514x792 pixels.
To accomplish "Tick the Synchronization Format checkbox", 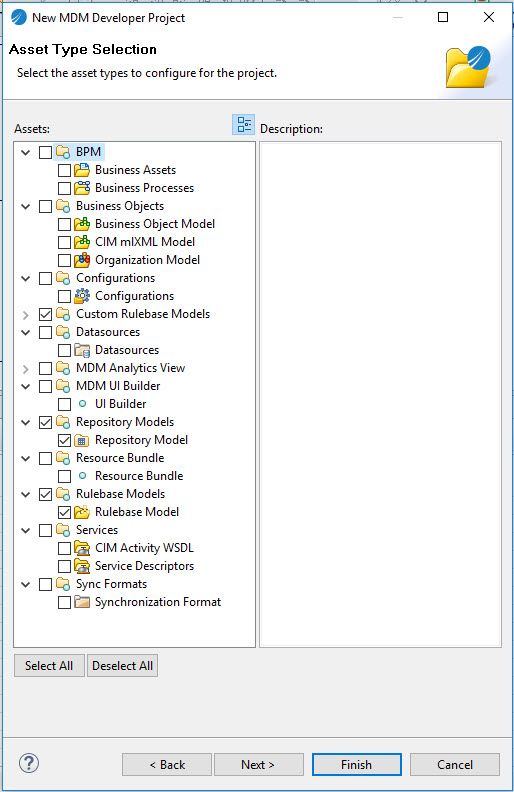I will [x=64, y=602].
